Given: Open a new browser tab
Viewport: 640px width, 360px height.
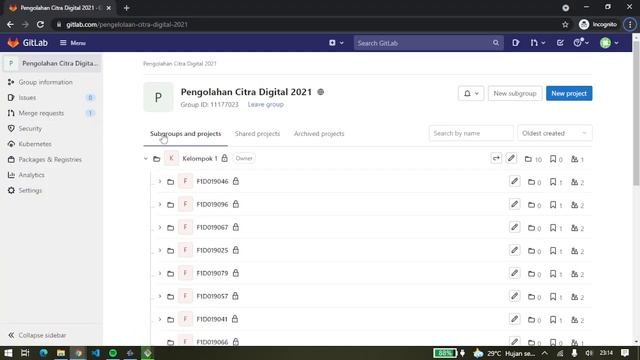Looking at the screenshot, I should pos(127,8).
